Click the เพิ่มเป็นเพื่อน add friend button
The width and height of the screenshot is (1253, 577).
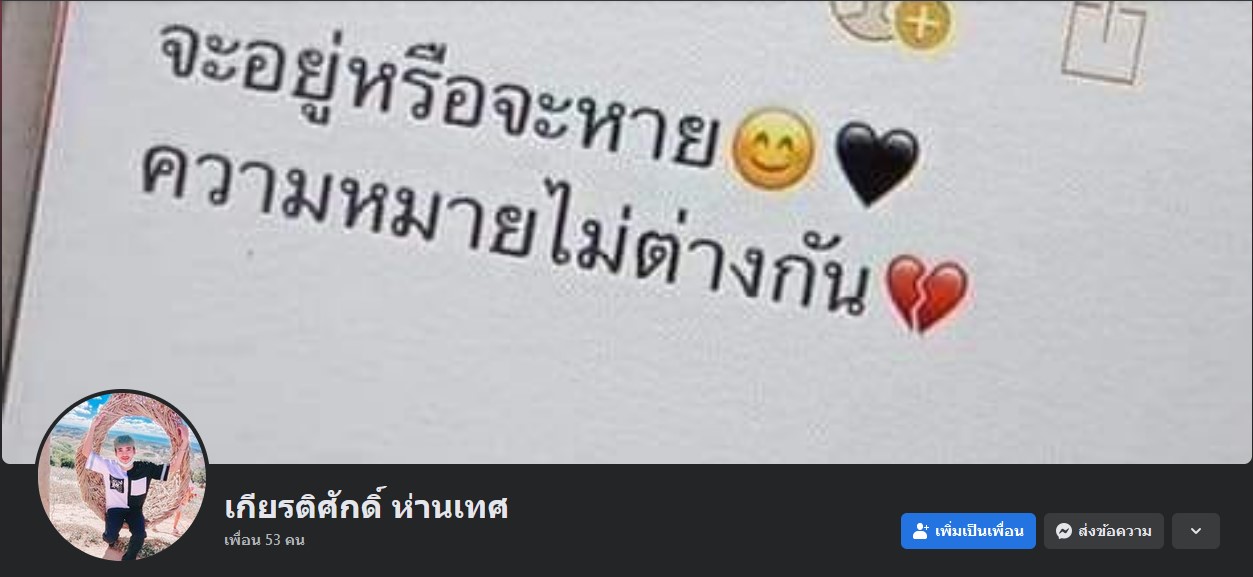[x=968, y=531]
